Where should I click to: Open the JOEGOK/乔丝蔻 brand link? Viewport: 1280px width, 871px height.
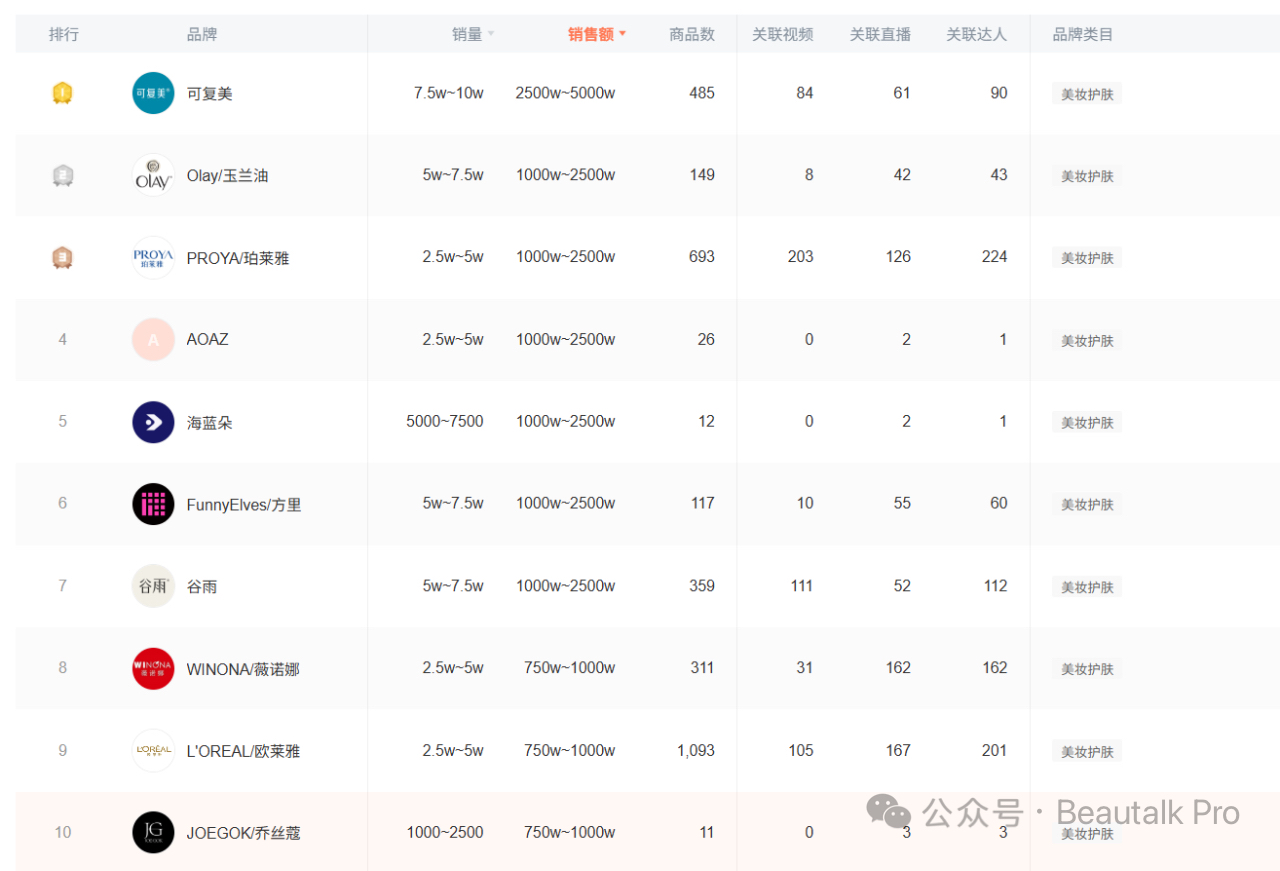[243, 833]
